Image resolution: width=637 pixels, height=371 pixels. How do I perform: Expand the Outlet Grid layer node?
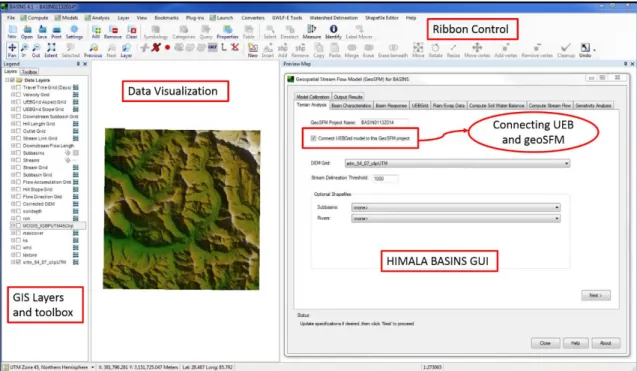(x=13, y=131)
